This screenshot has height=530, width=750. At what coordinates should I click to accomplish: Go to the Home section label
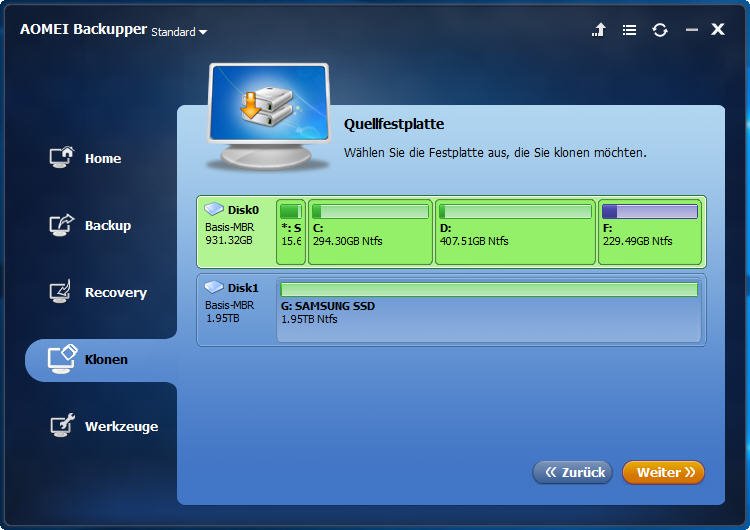point(103,158)
